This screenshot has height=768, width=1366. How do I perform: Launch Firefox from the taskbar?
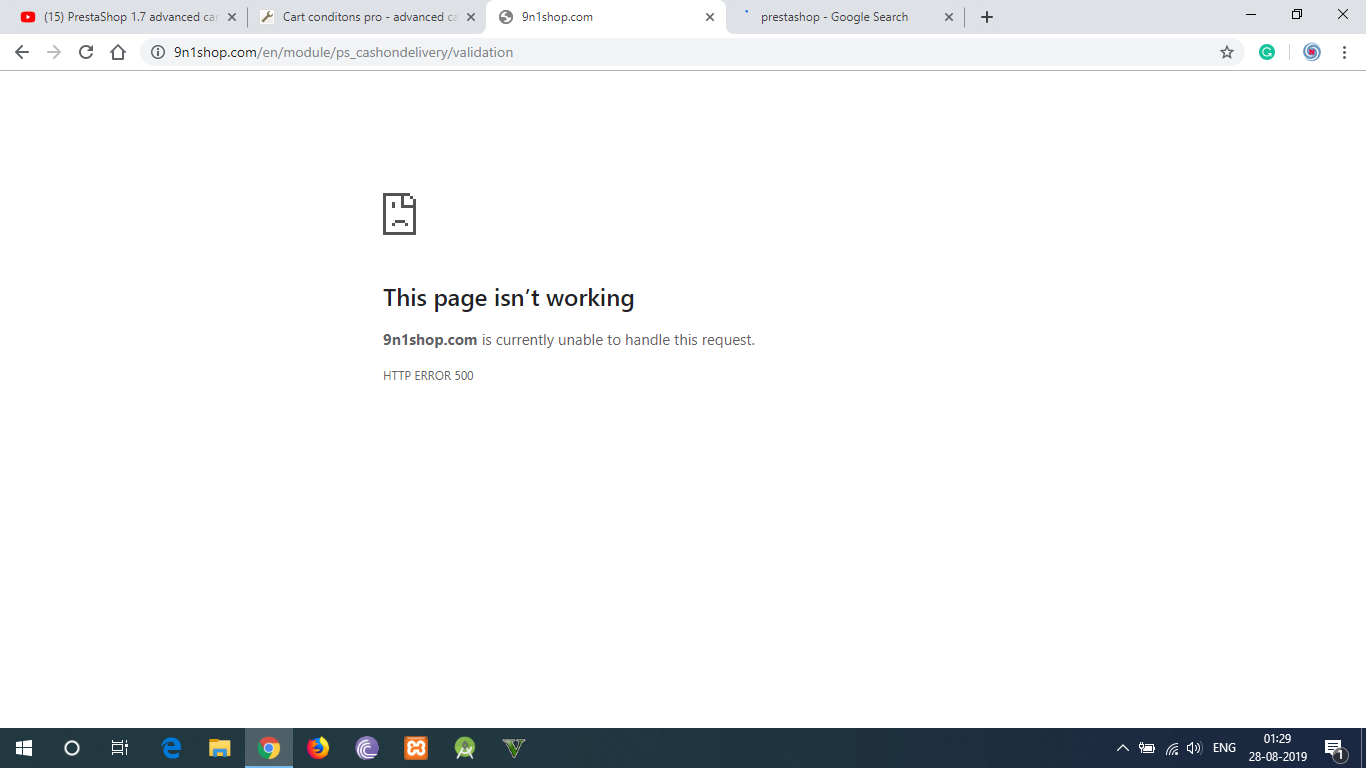point(317,747)
